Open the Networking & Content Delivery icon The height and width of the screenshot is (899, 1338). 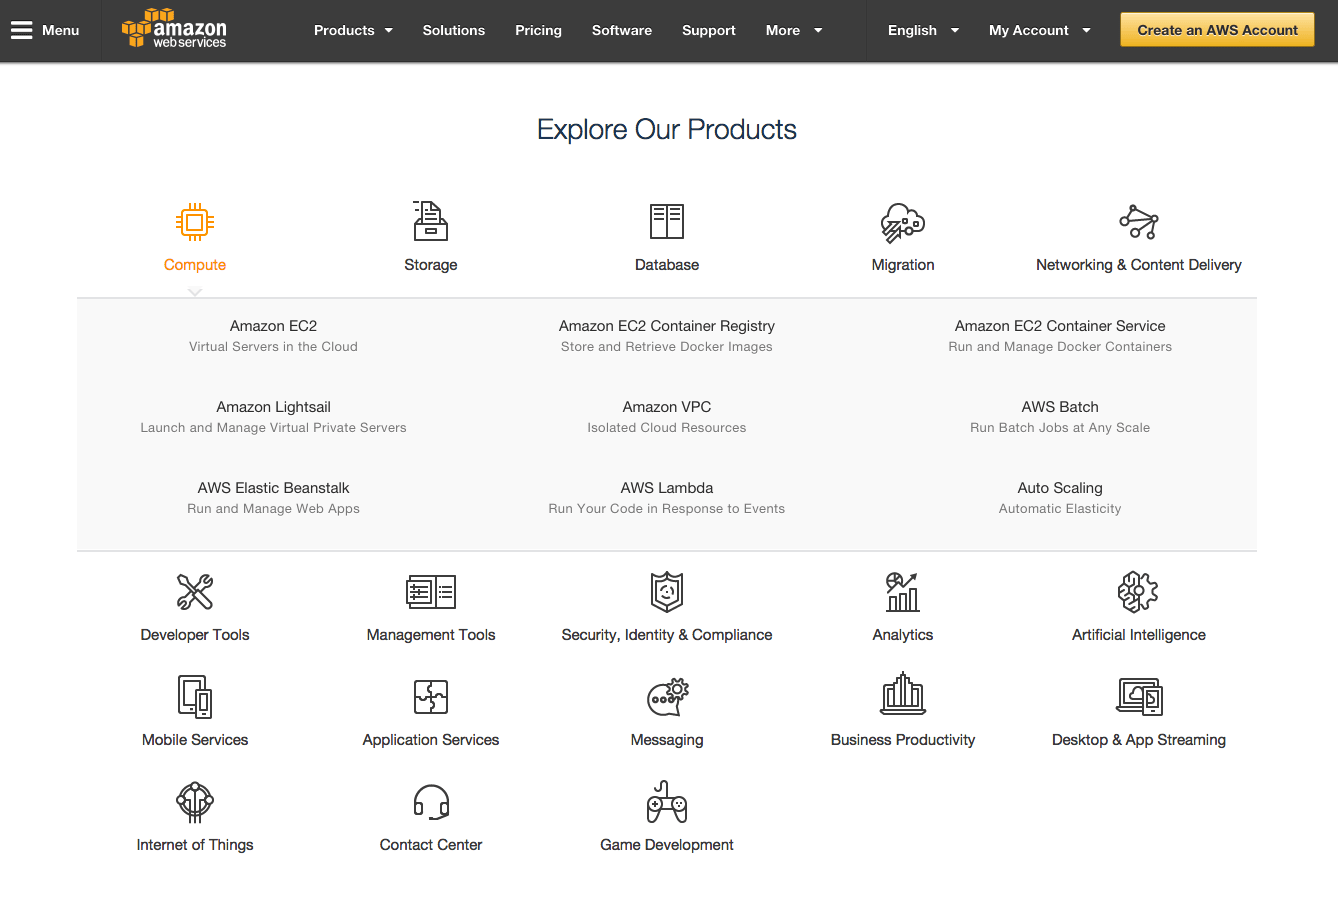point(1139,221)
